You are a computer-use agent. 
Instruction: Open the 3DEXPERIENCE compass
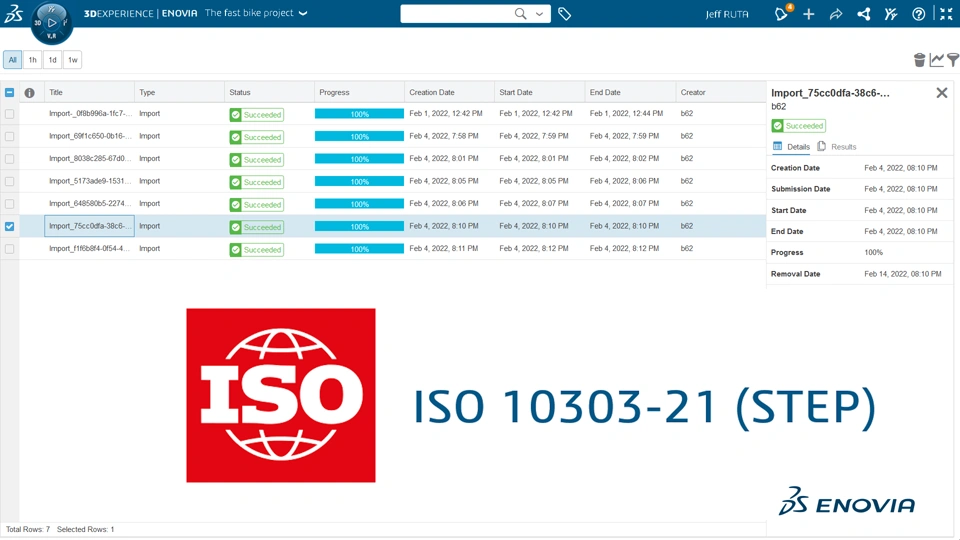[51, 23]
